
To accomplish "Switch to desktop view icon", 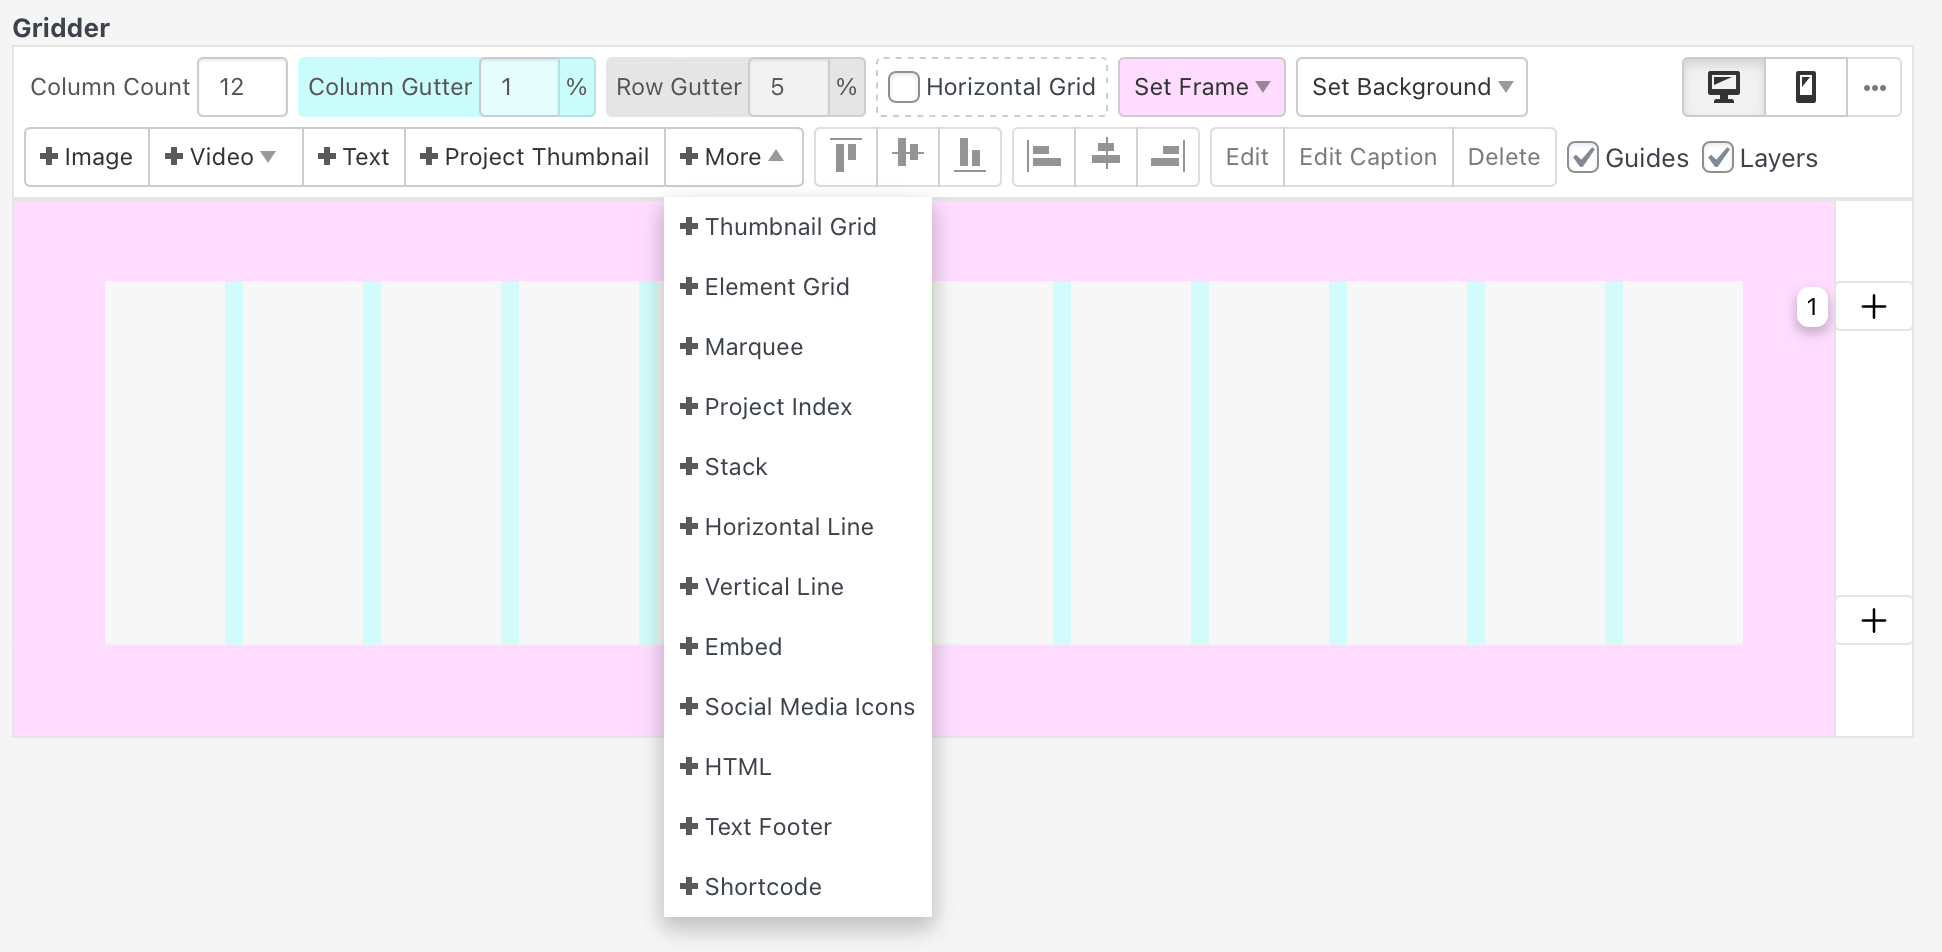I will pos(1724,87).
